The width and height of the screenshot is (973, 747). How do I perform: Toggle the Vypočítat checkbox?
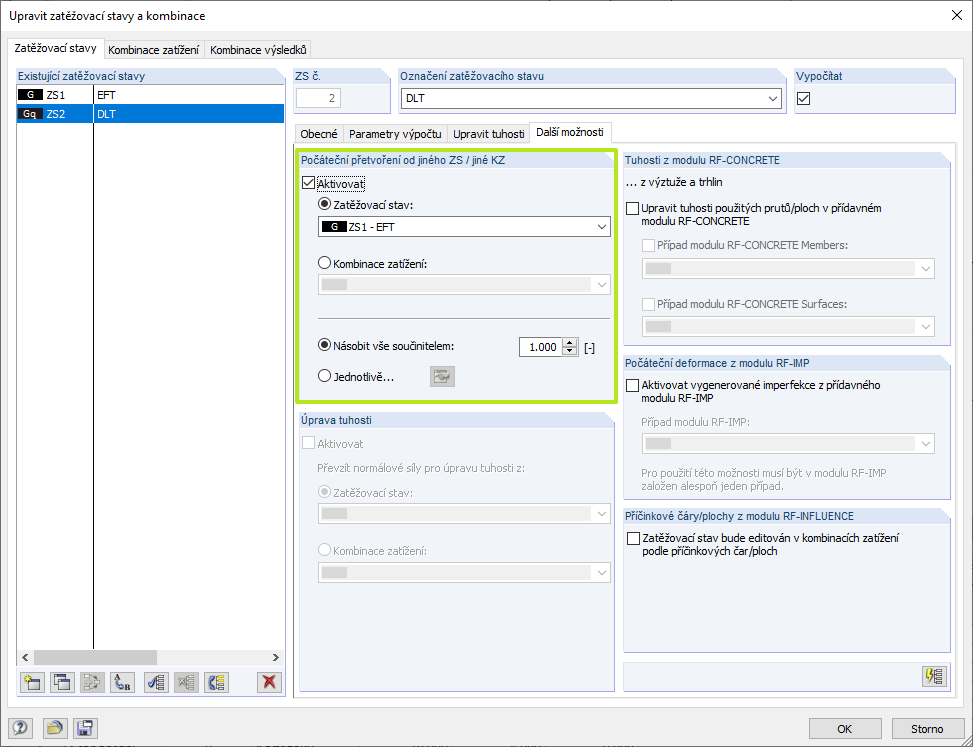point(804,98)
